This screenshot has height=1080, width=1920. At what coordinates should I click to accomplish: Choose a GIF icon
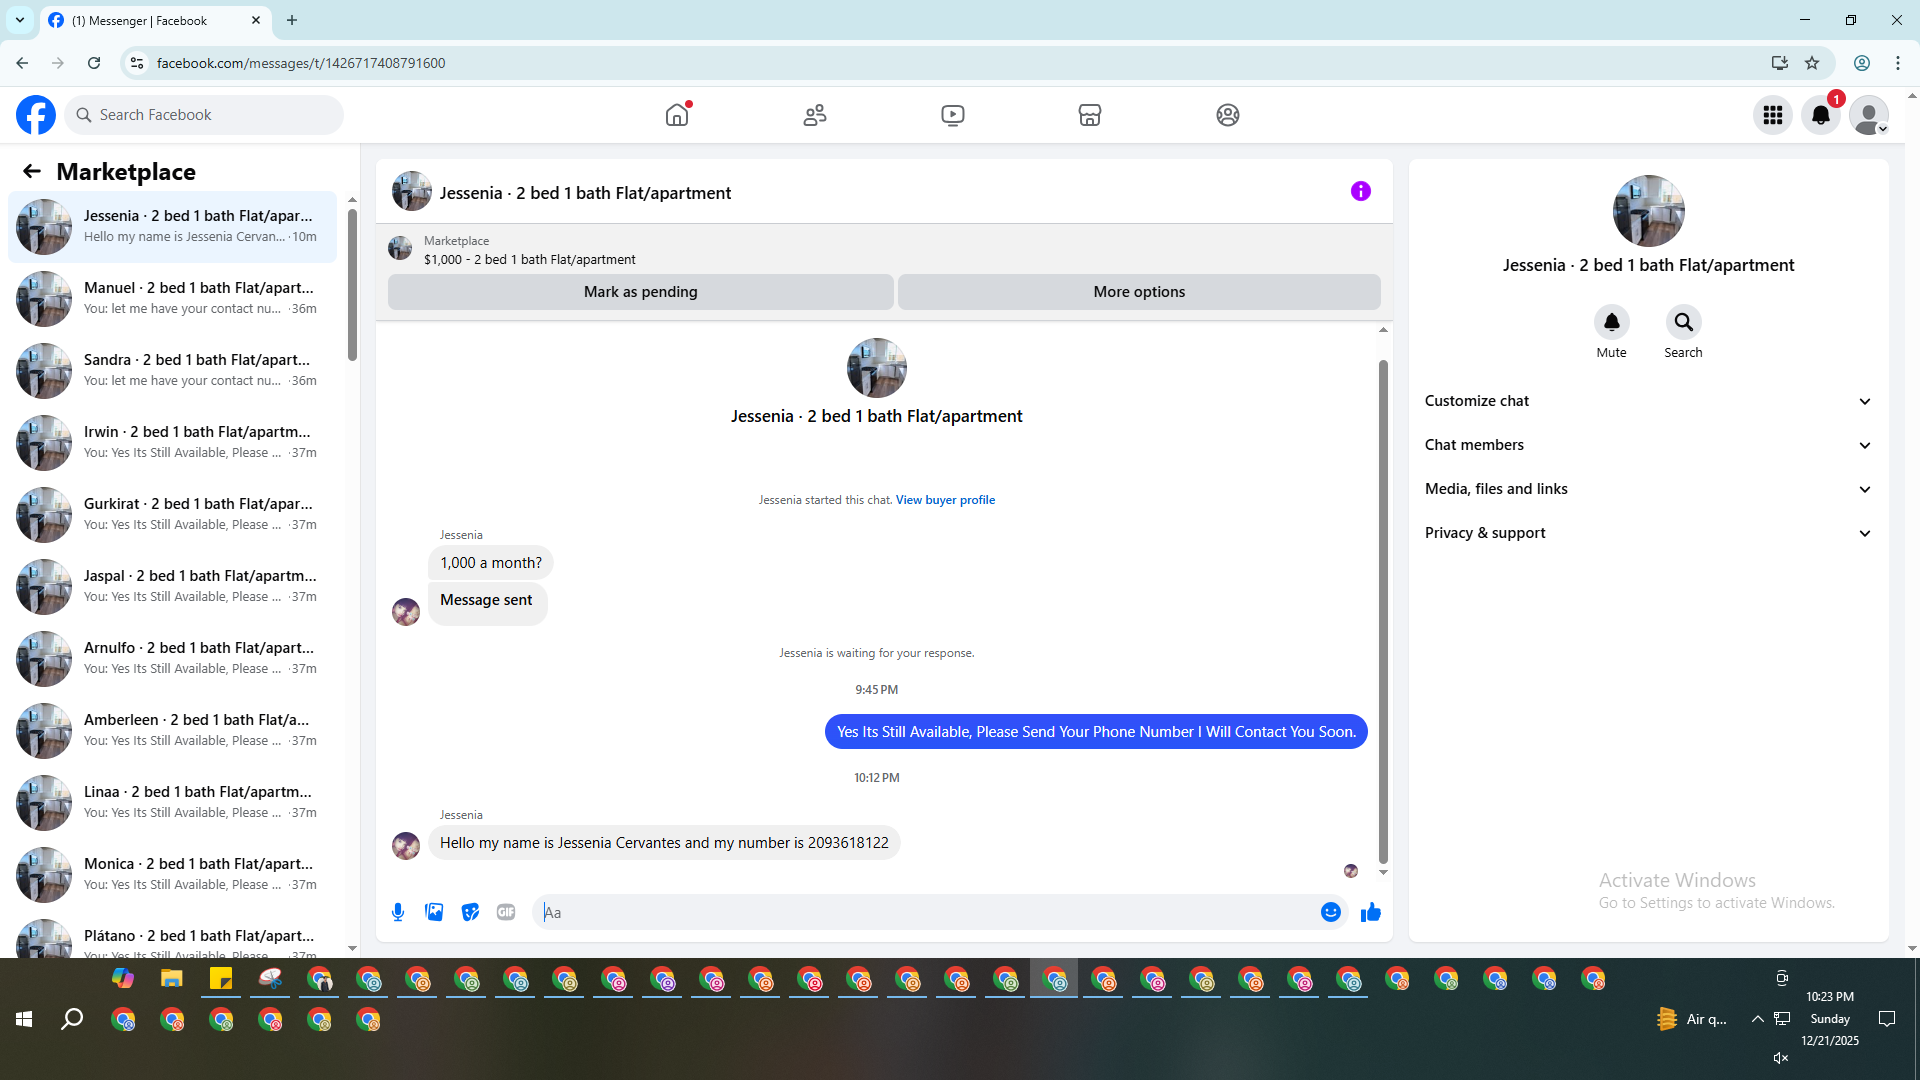coord(506,912)
